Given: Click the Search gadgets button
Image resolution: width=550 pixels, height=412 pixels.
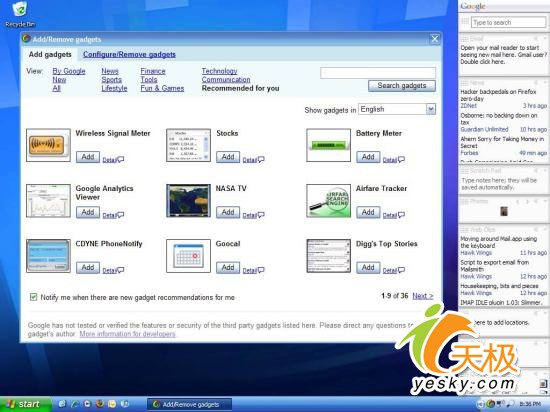Looking at the screenshot, I should [402, 86].
